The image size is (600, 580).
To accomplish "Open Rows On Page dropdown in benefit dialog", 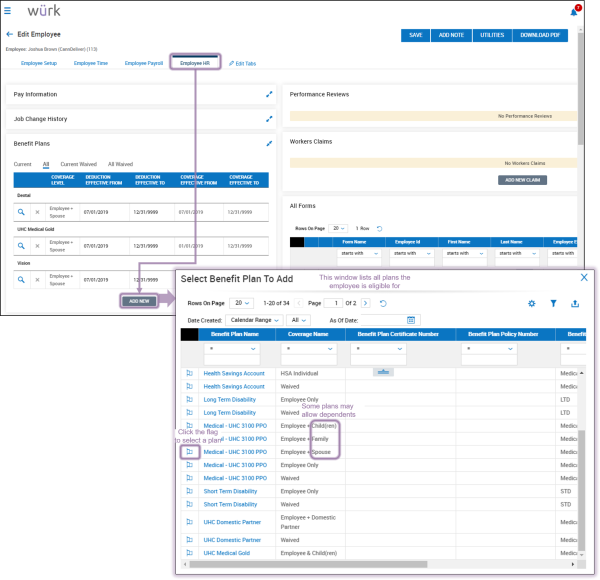I will coord(241,303).
